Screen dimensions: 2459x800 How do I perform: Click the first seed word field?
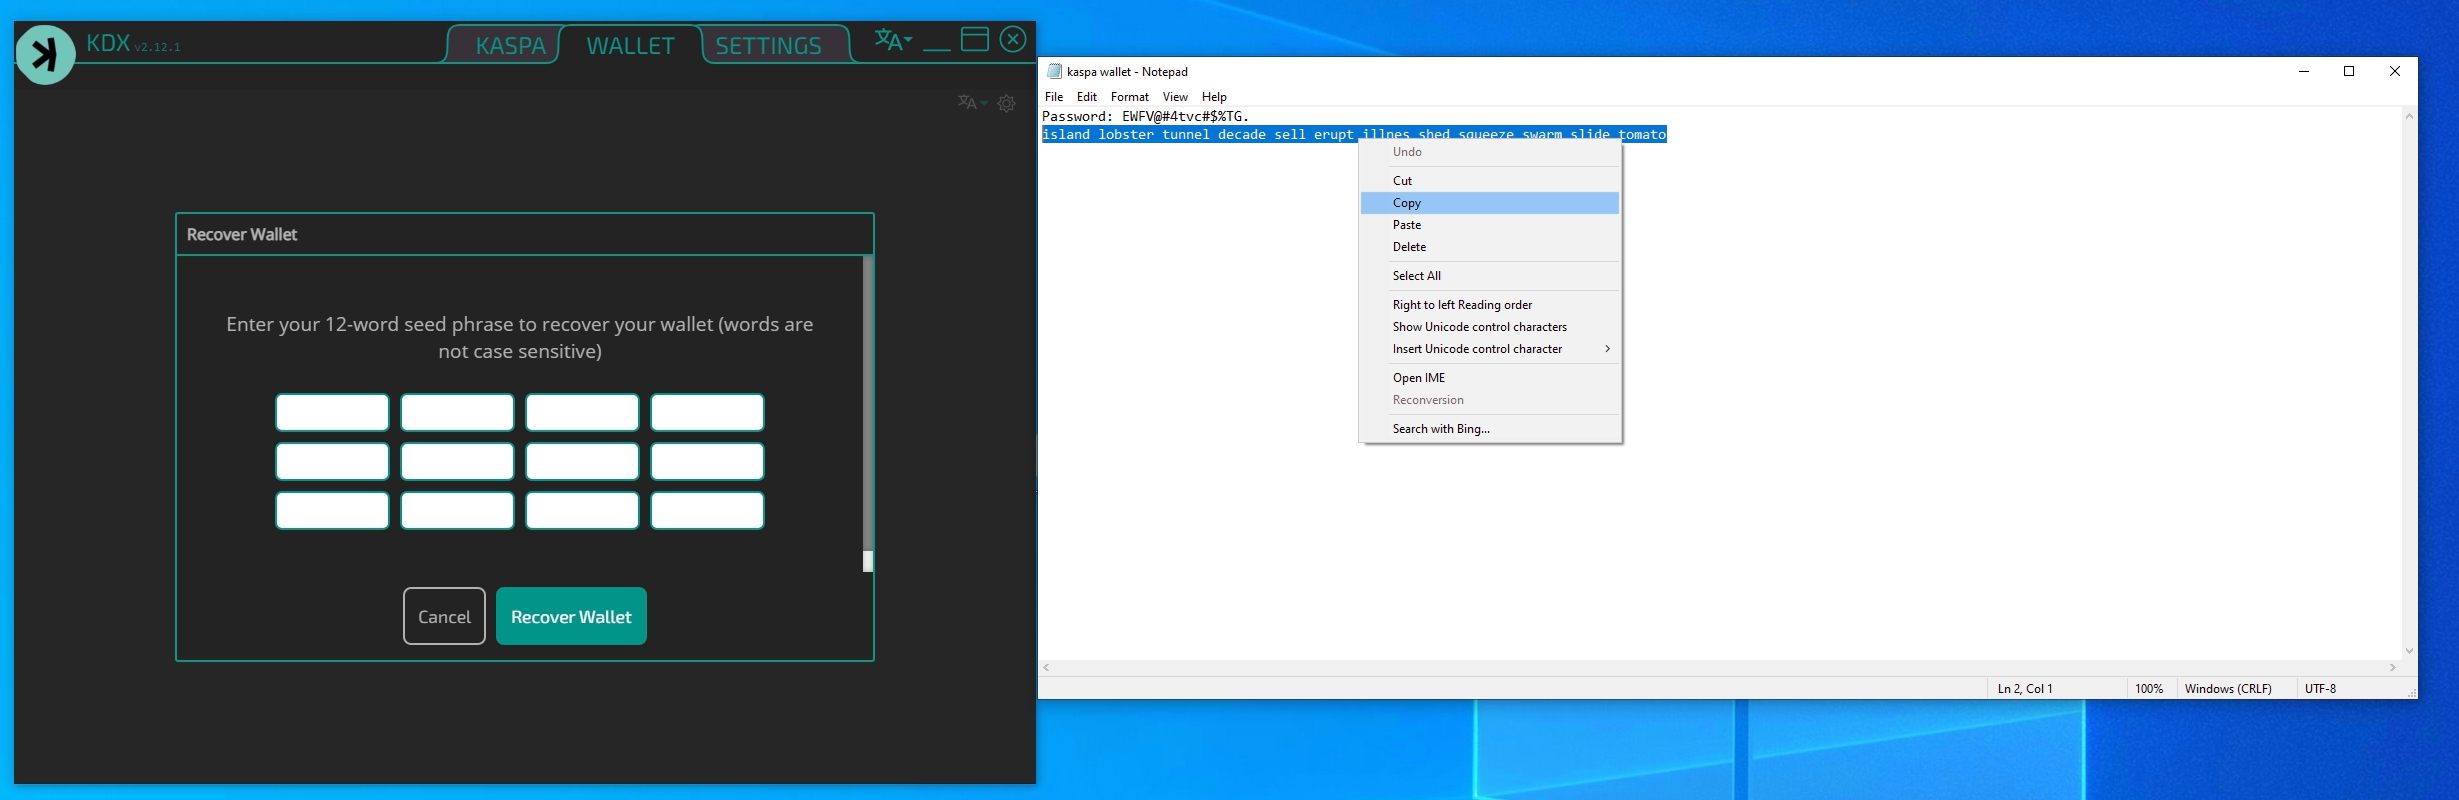[332, 412]
